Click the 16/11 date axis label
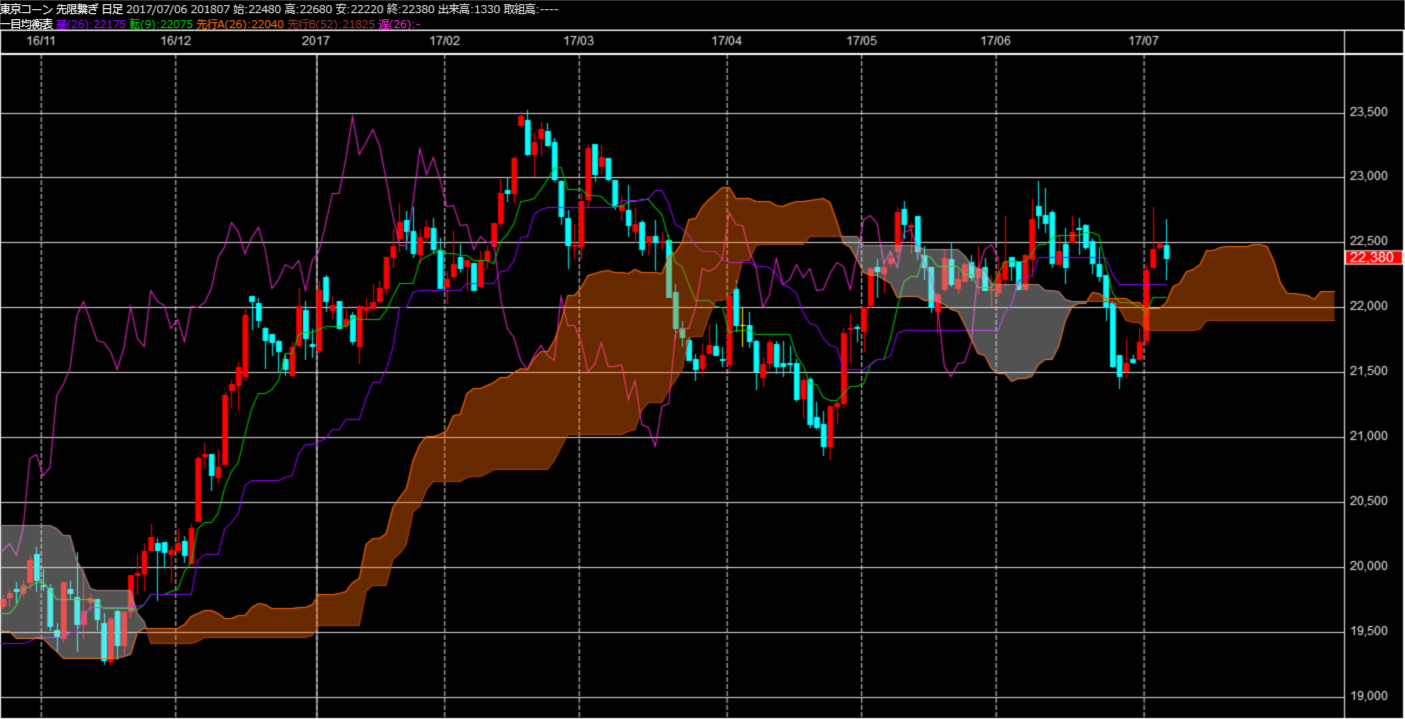Viewport: 1405px width, 719px height. coord(40,41)
